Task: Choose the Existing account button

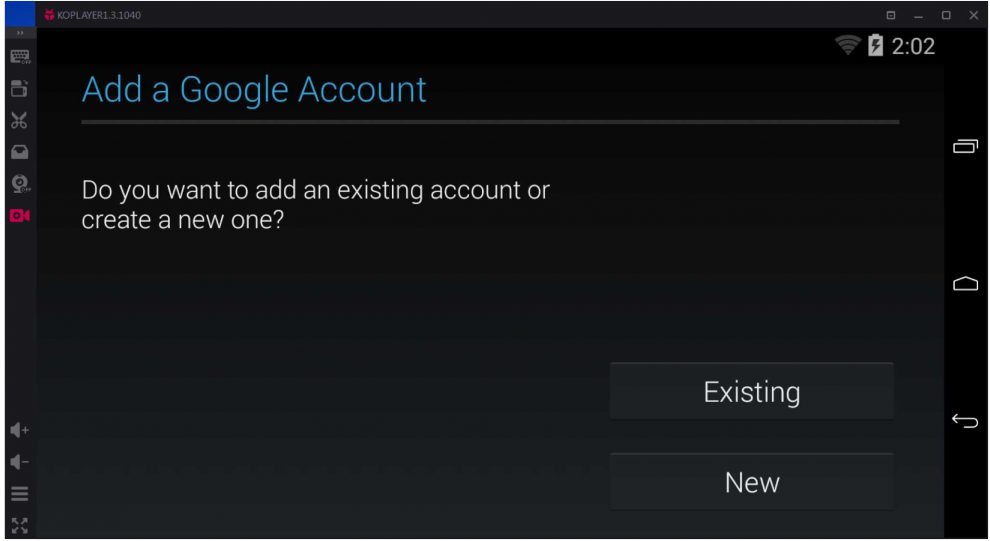Action: (751, 391)
